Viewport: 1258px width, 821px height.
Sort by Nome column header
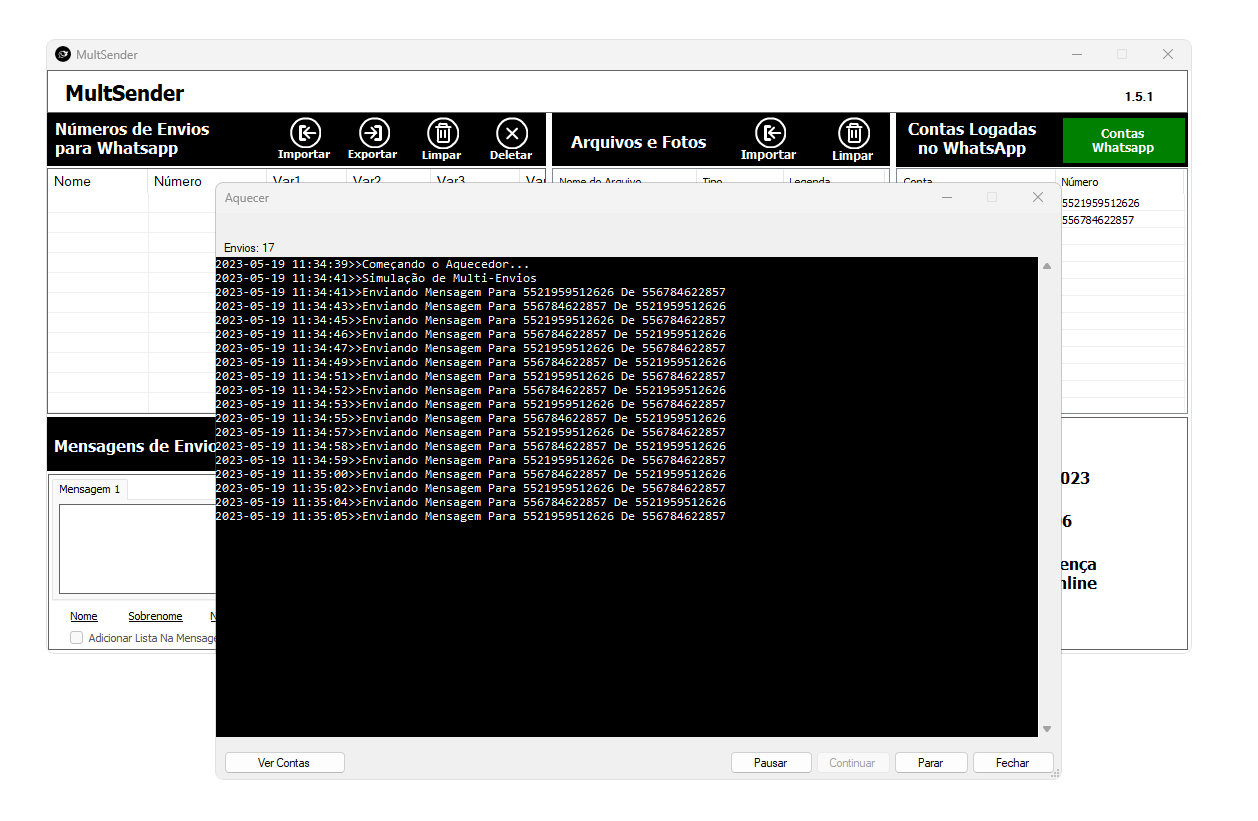point(98,181)
